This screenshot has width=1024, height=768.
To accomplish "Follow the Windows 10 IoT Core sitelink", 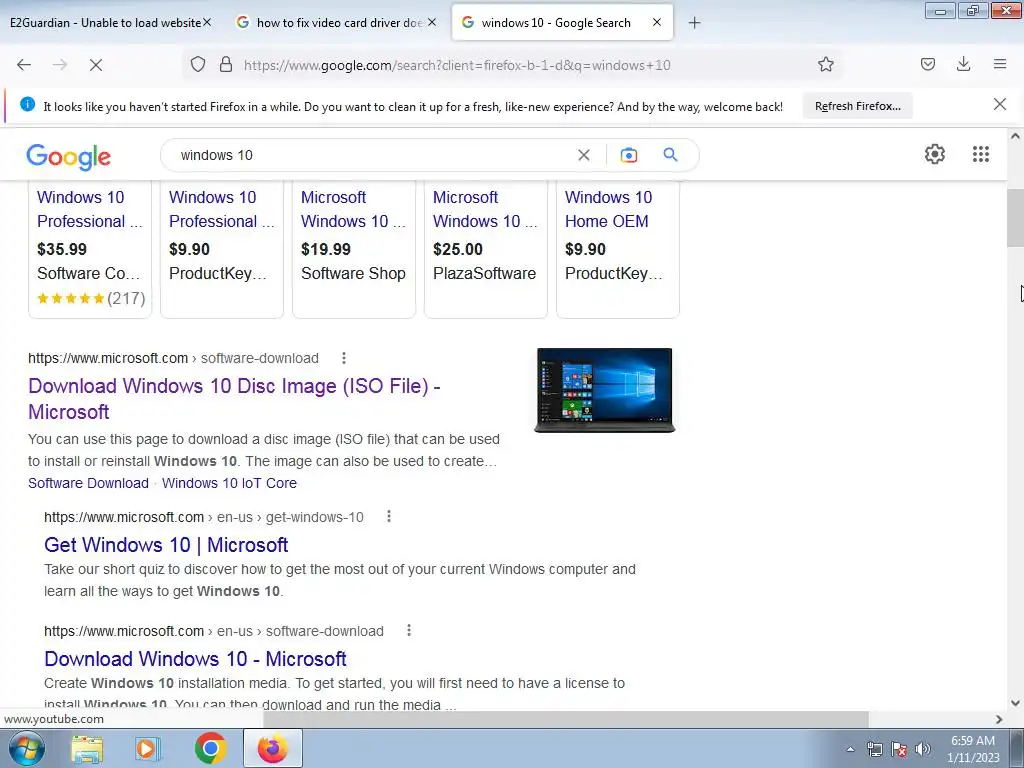I will [229, 483].
